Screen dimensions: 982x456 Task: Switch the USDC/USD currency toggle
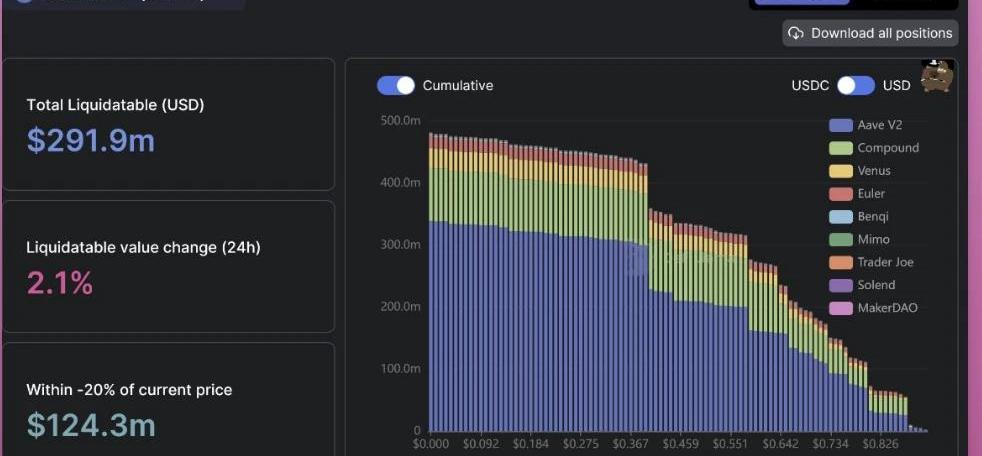tap(855, 85)
